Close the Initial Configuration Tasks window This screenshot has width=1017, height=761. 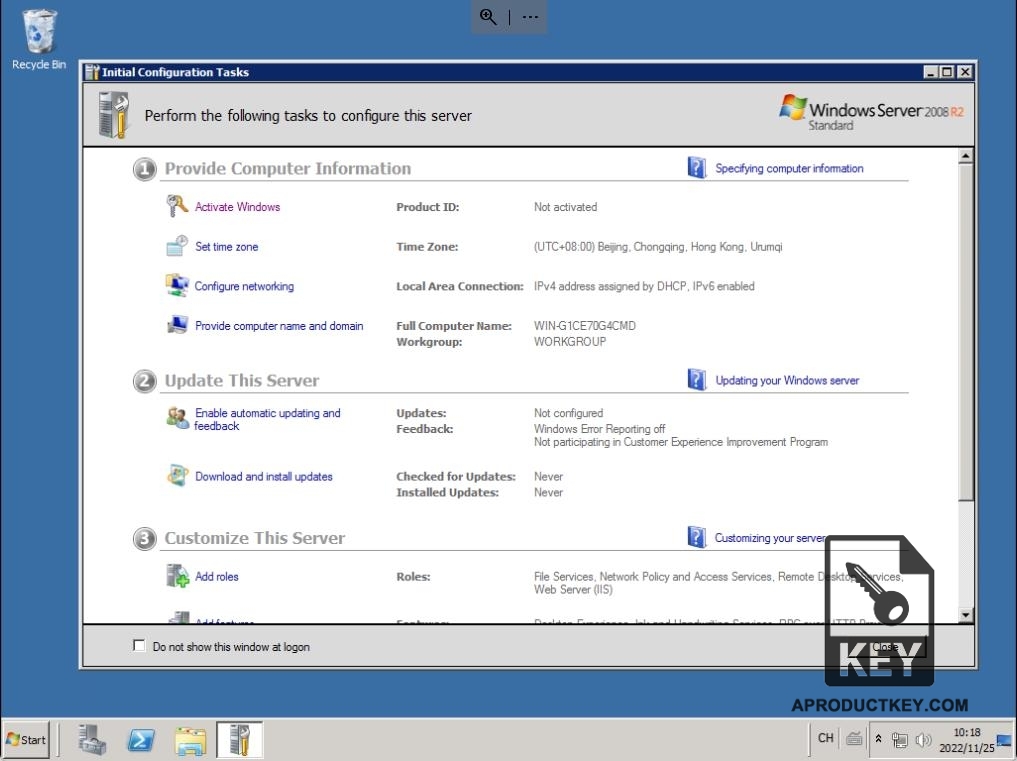pos(965,72)
